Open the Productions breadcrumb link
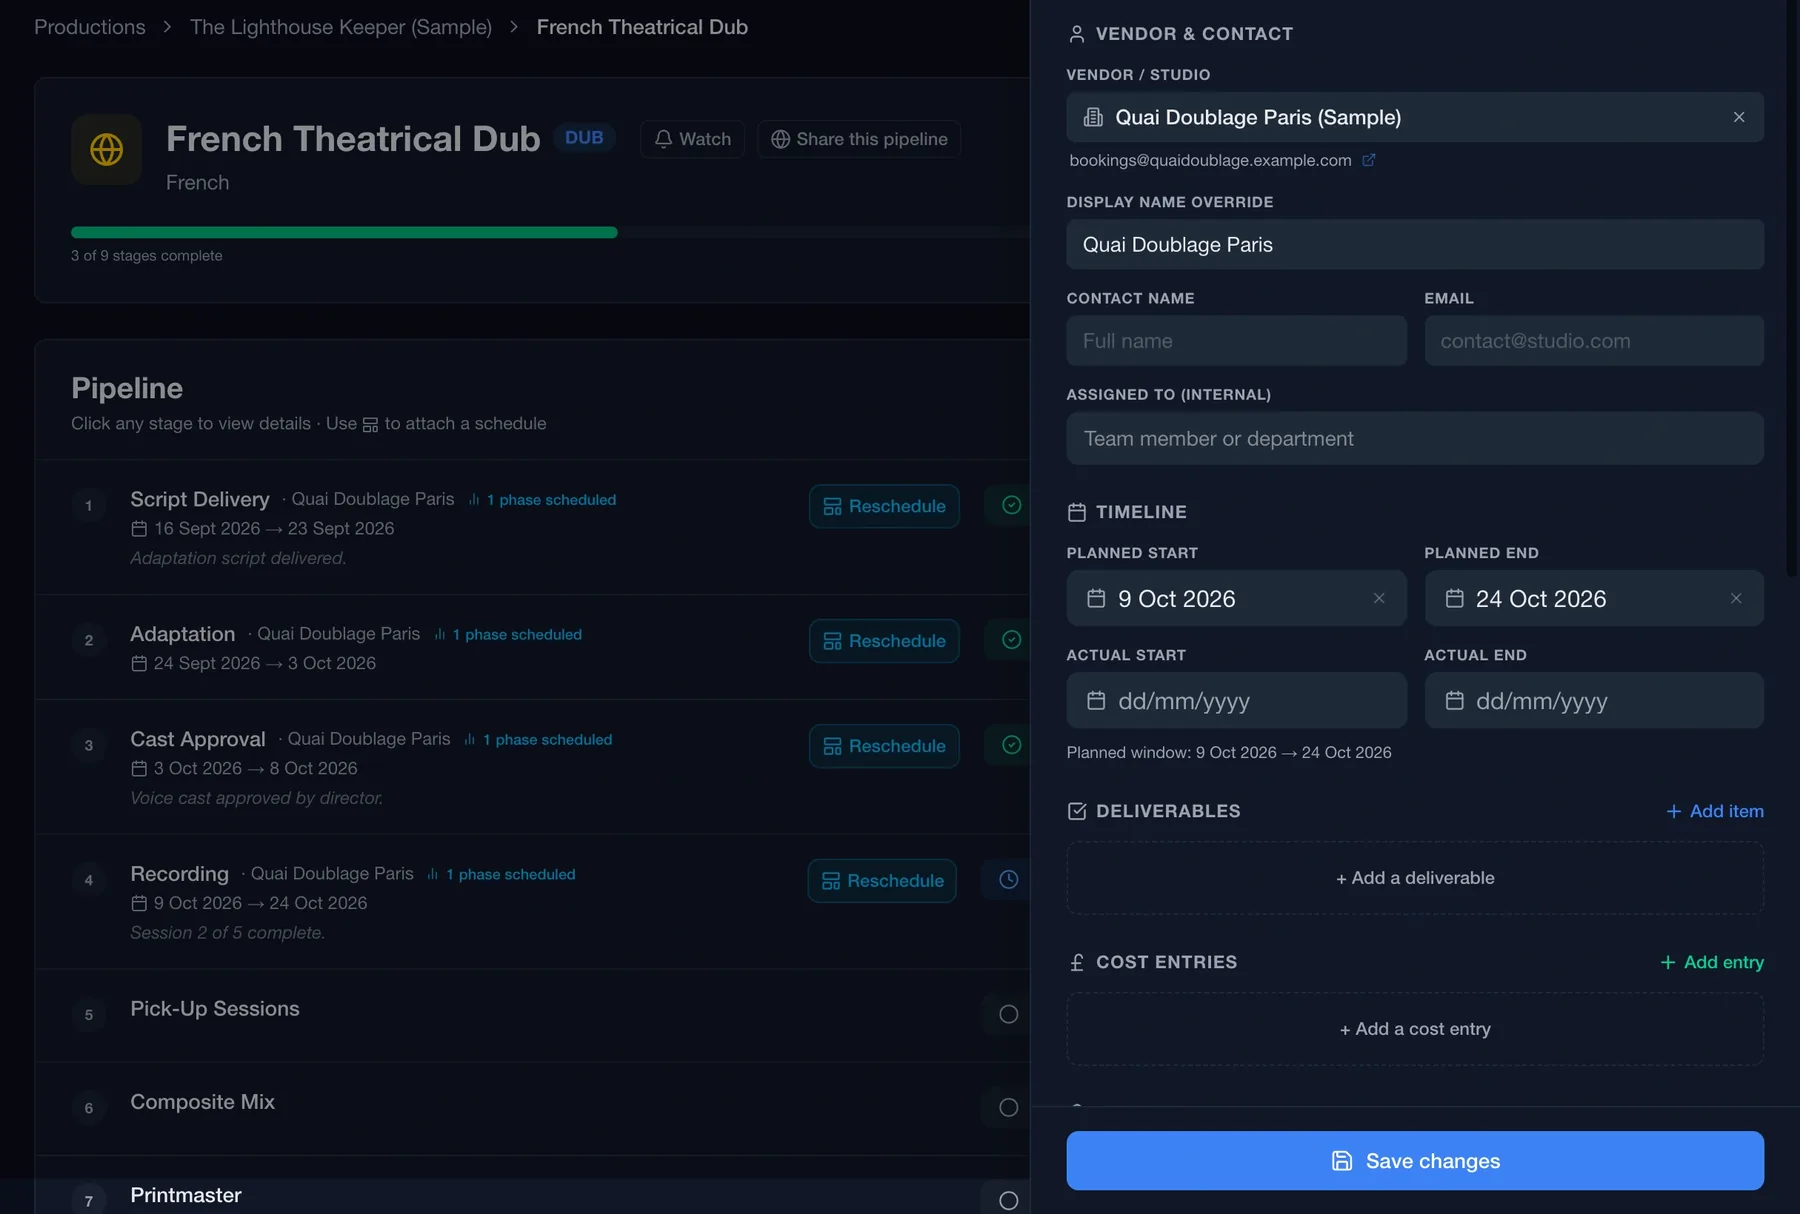Screen dimensions: 1800x1214 coord(90,27)
